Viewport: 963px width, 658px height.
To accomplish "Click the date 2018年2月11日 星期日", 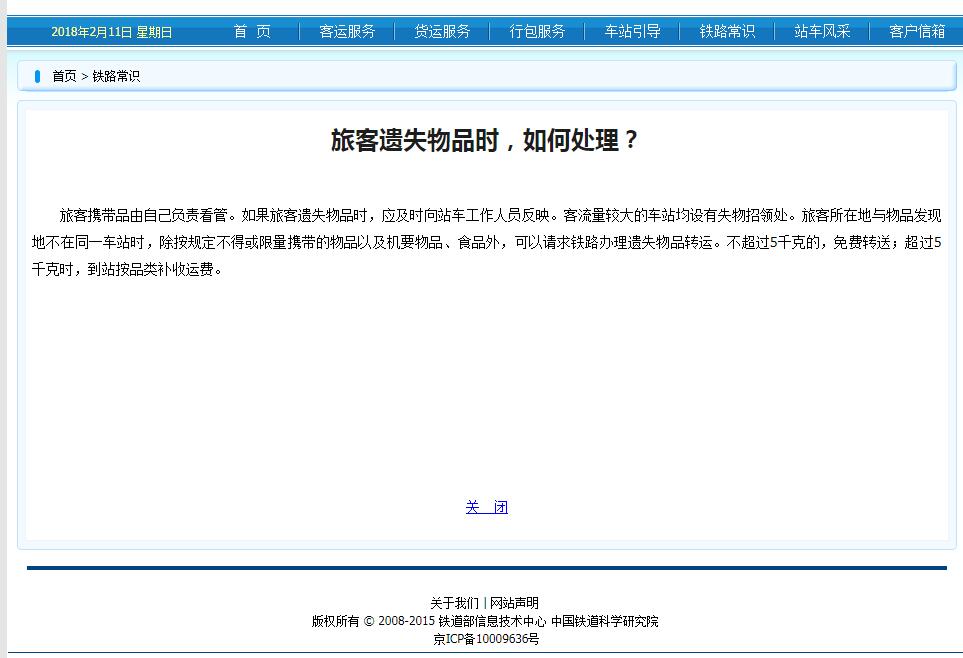I will pos(112,32).
